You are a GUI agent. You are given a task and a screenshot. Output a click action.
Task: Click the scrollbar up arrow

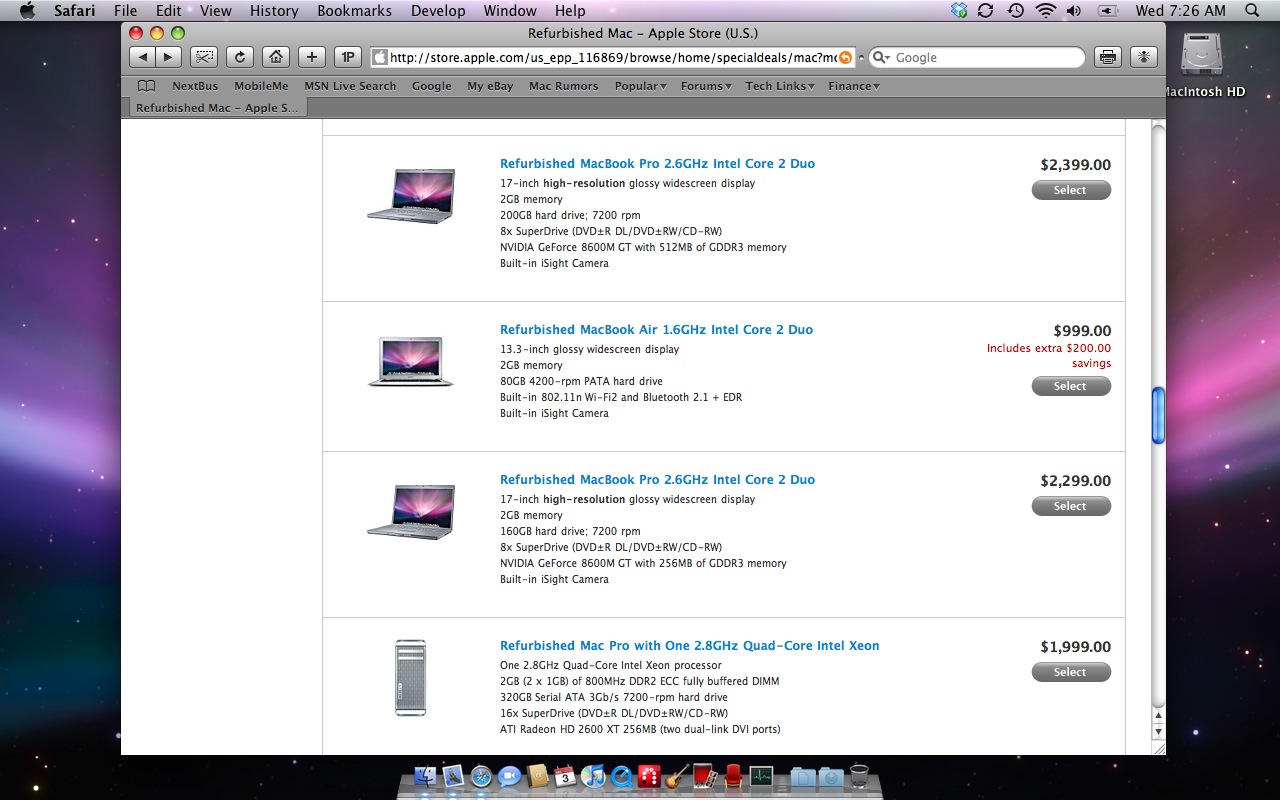coord(1158,716)
